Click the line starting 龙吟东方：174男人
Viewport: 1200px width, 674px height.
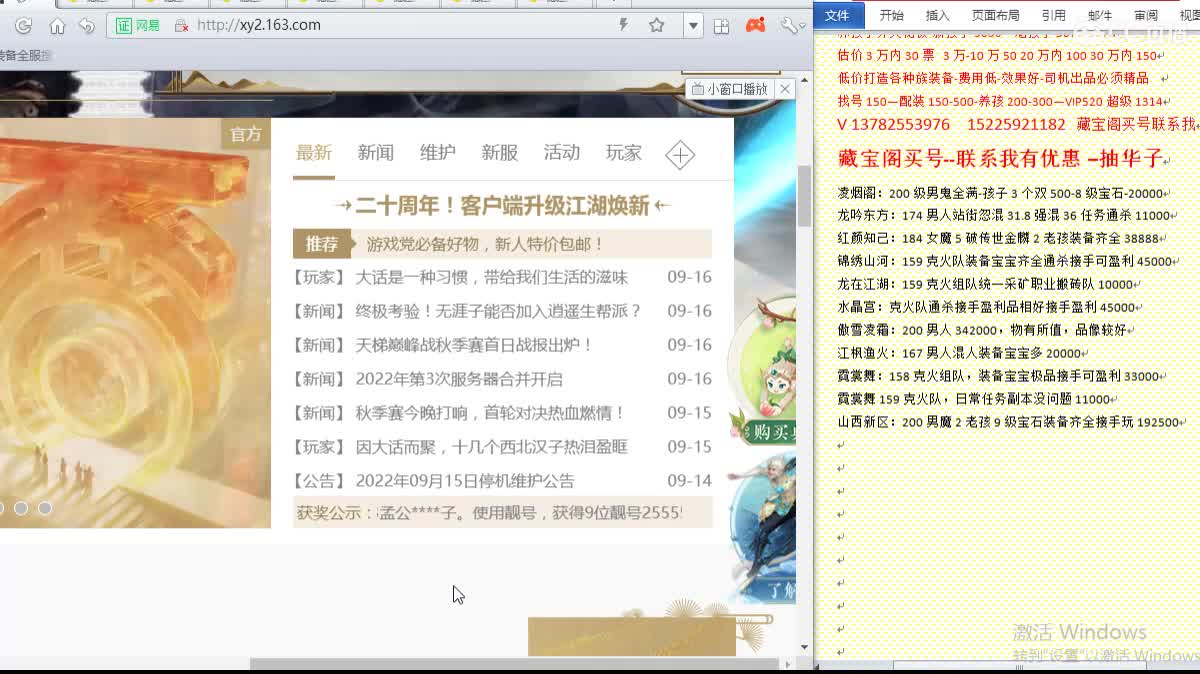1004,216
